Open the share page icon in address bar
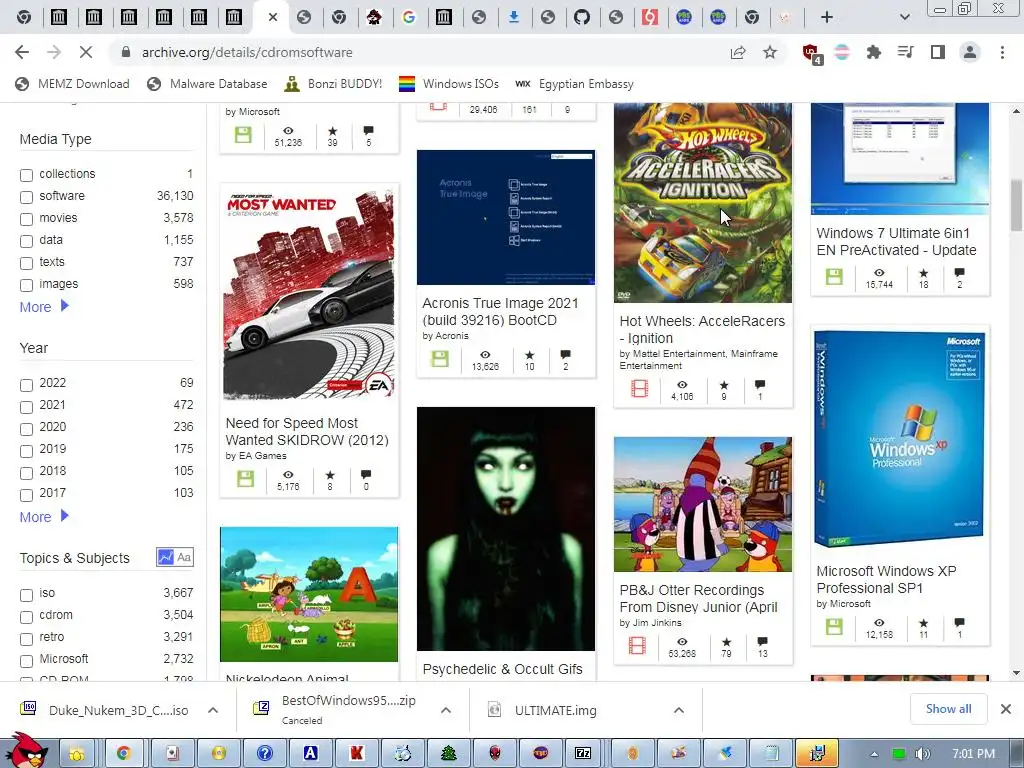This screenshot has height=768, width=1024. click(x=738, y=52)
